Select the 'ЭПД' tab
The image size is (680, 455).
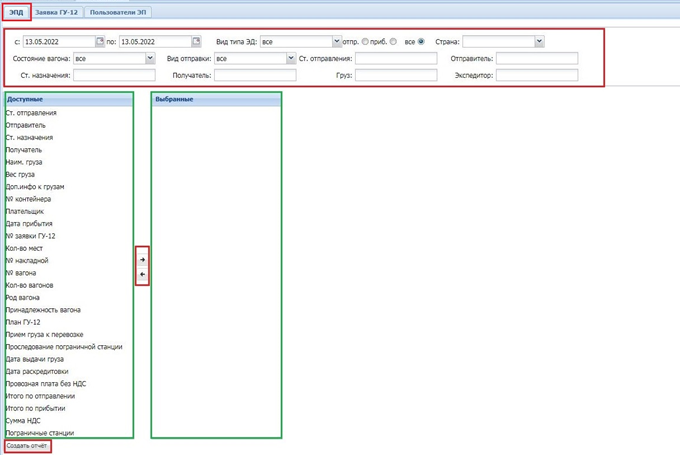coord(16,13)
